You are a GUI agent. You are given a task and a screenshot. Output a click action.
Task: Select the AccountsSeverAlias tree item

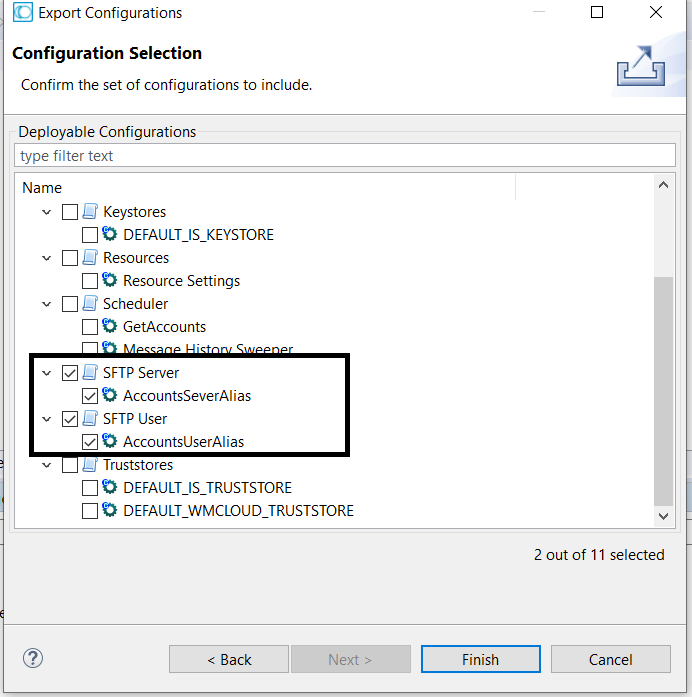click(187, 396)
